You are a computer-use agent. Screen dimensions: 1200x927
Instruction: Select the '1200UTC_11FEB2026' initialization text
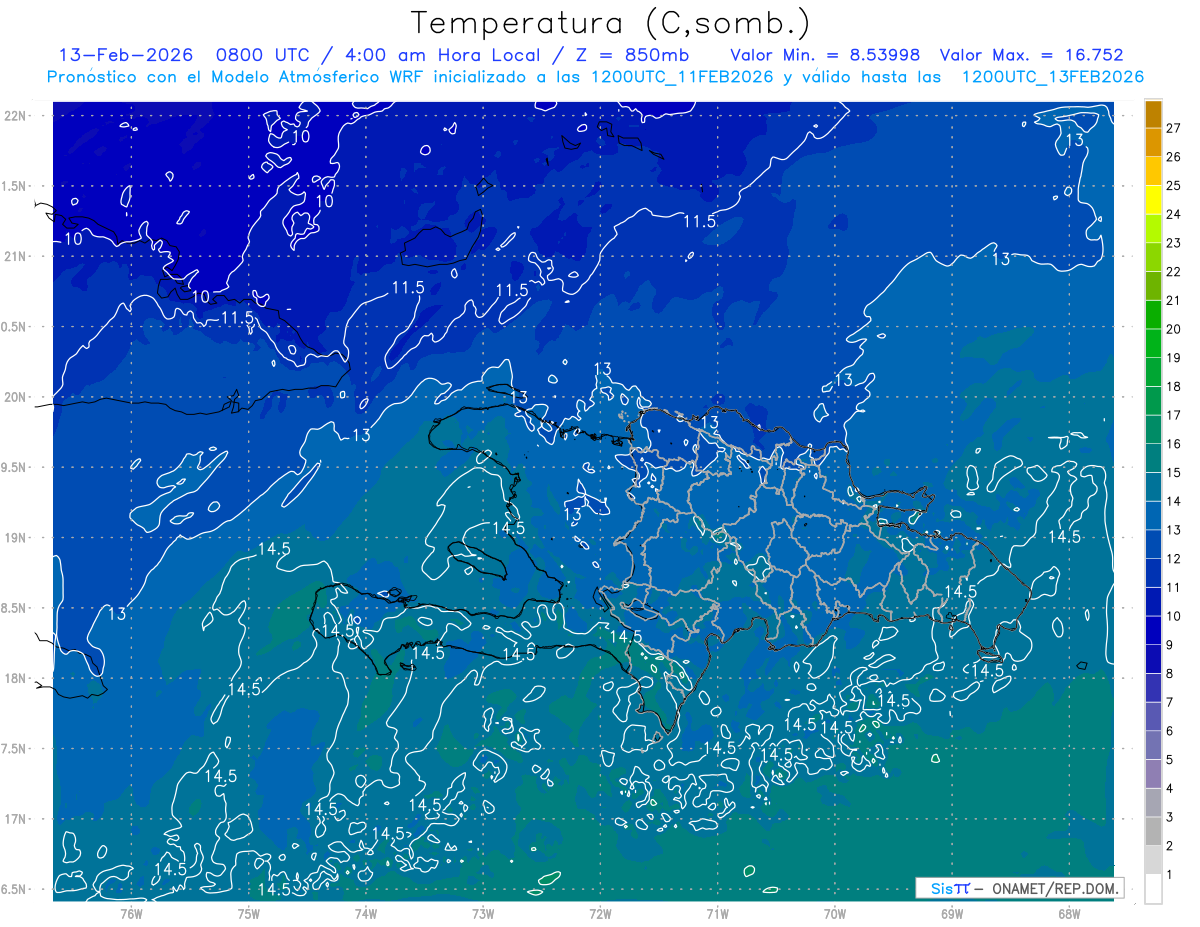click(x=681, y=77)
